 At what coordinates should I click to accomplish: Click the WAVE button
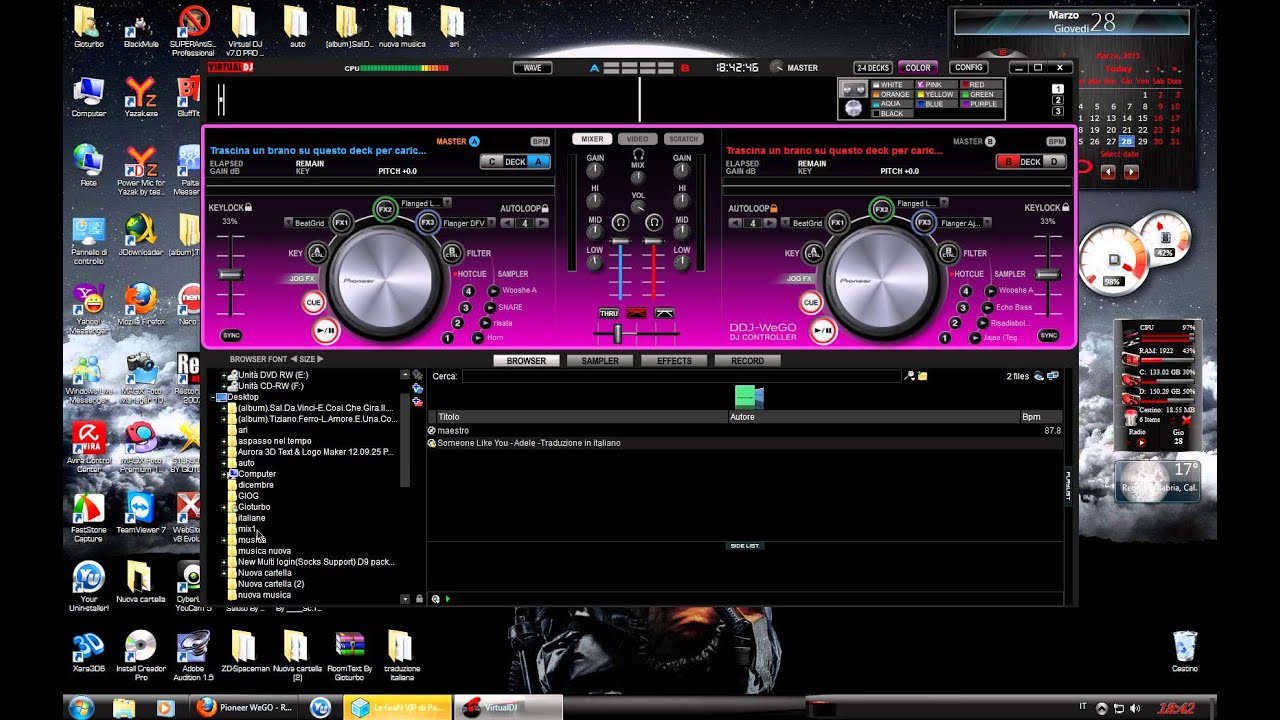click(532, 68)
